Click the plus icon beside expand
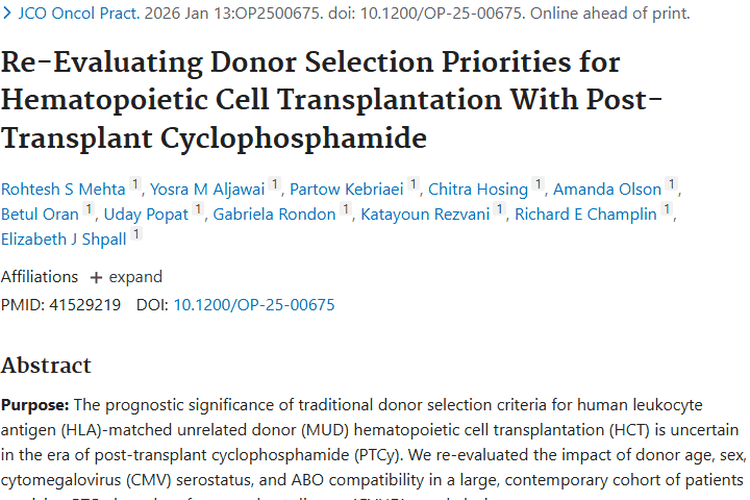This screenshot has width=750, height=500. click(96, 277)
